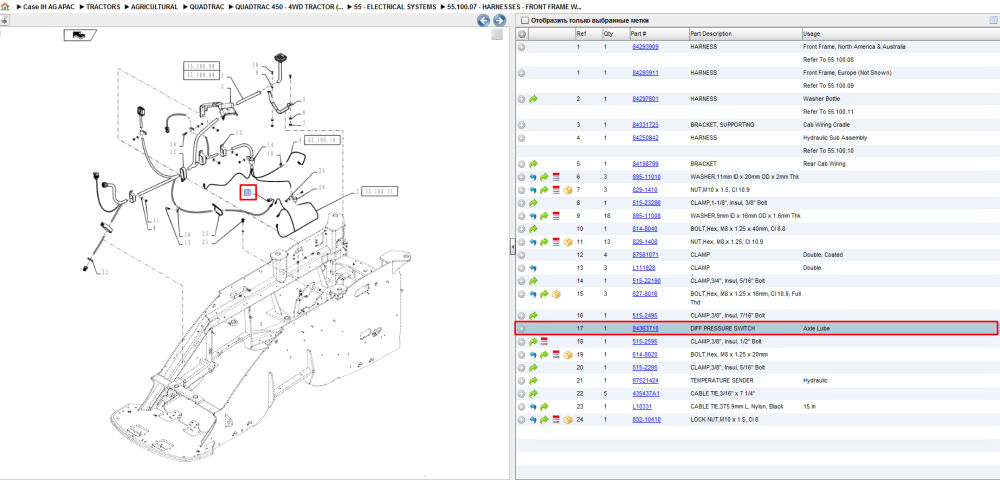This screenshot has width=1000, height=480.
Task: Click the small pin icon at diagram toolbar left
Action: 4,20
